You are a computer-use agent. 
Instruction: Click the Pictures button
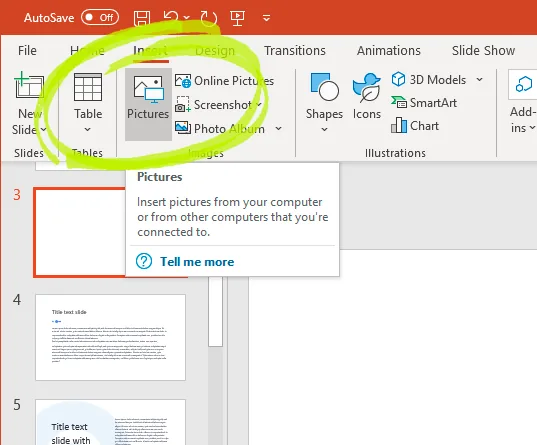tap(148, 104)
